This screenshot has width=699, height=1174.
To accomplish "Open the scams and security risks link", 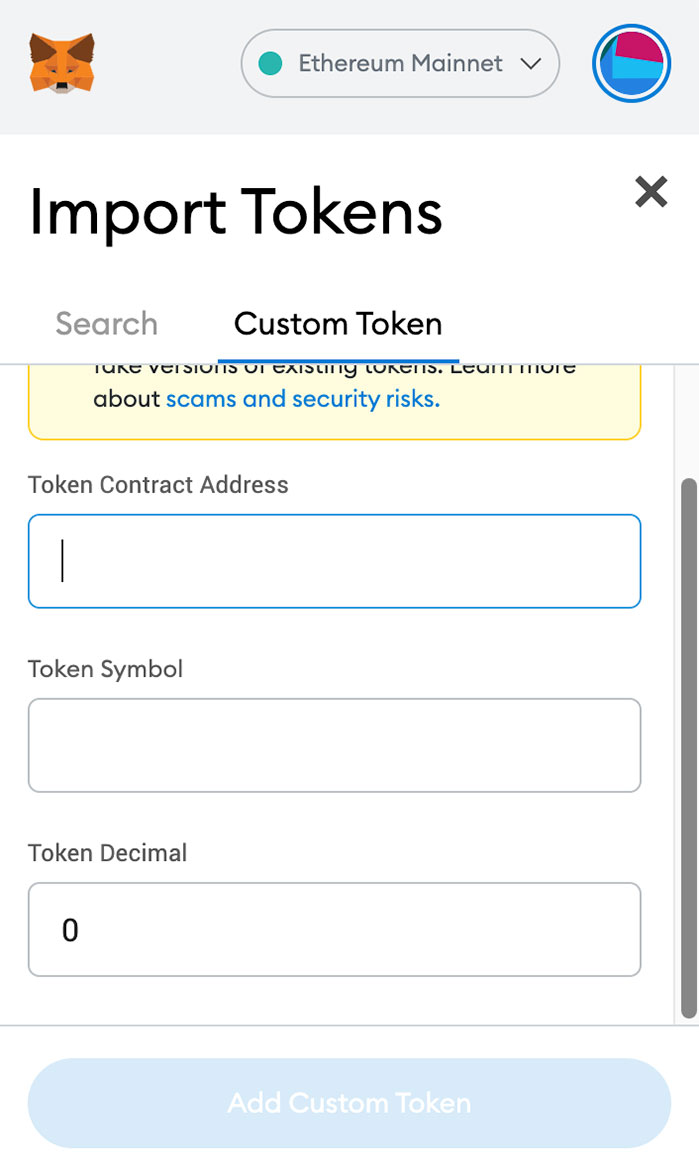I will 302,399.
